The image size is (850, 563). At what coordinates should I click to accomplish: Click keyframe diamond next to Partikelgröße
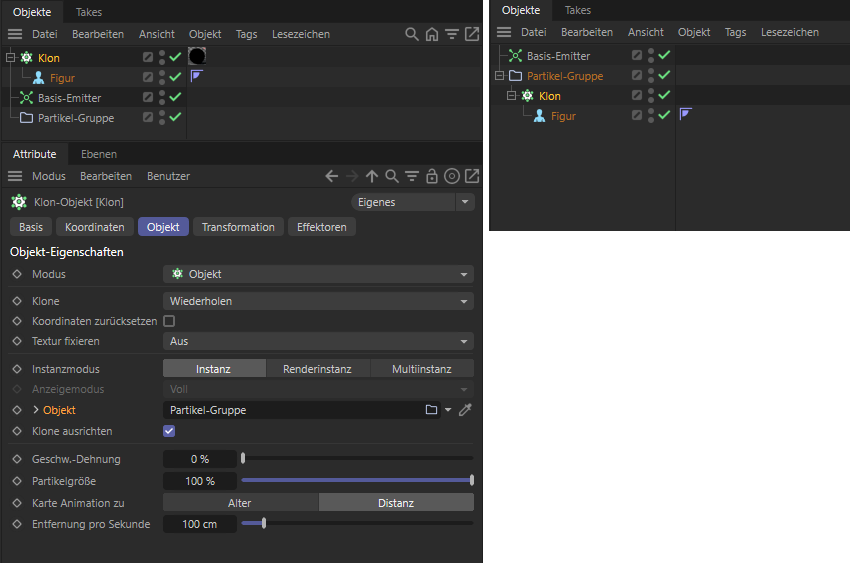coord(17,481)
